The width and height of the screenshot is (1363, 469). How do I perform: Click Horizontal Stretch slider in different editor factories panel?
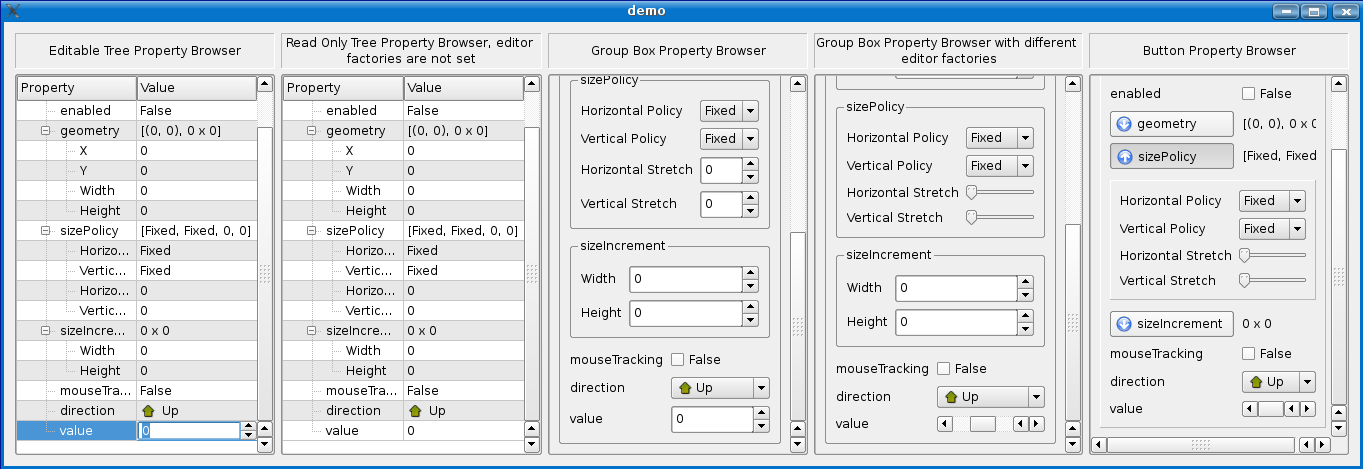(x=999, y=192)
